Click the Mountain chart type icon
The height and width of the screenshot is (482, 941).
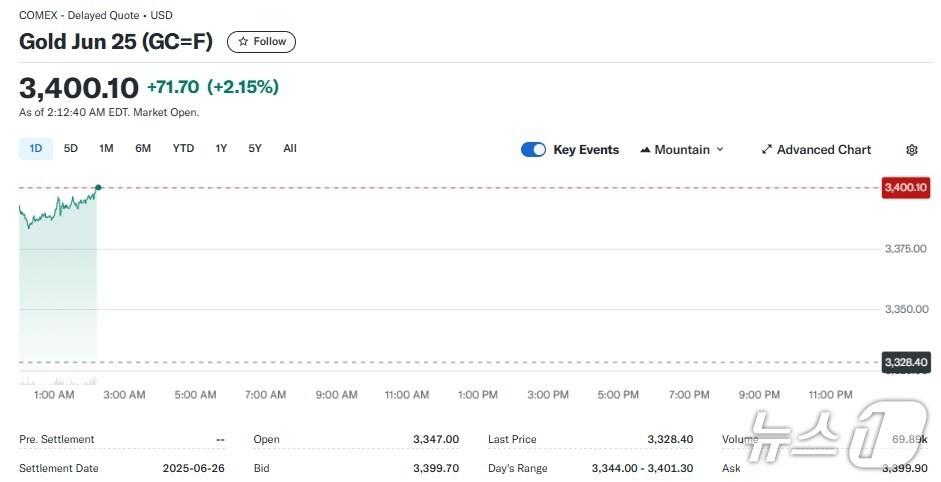tap(645, 150)
